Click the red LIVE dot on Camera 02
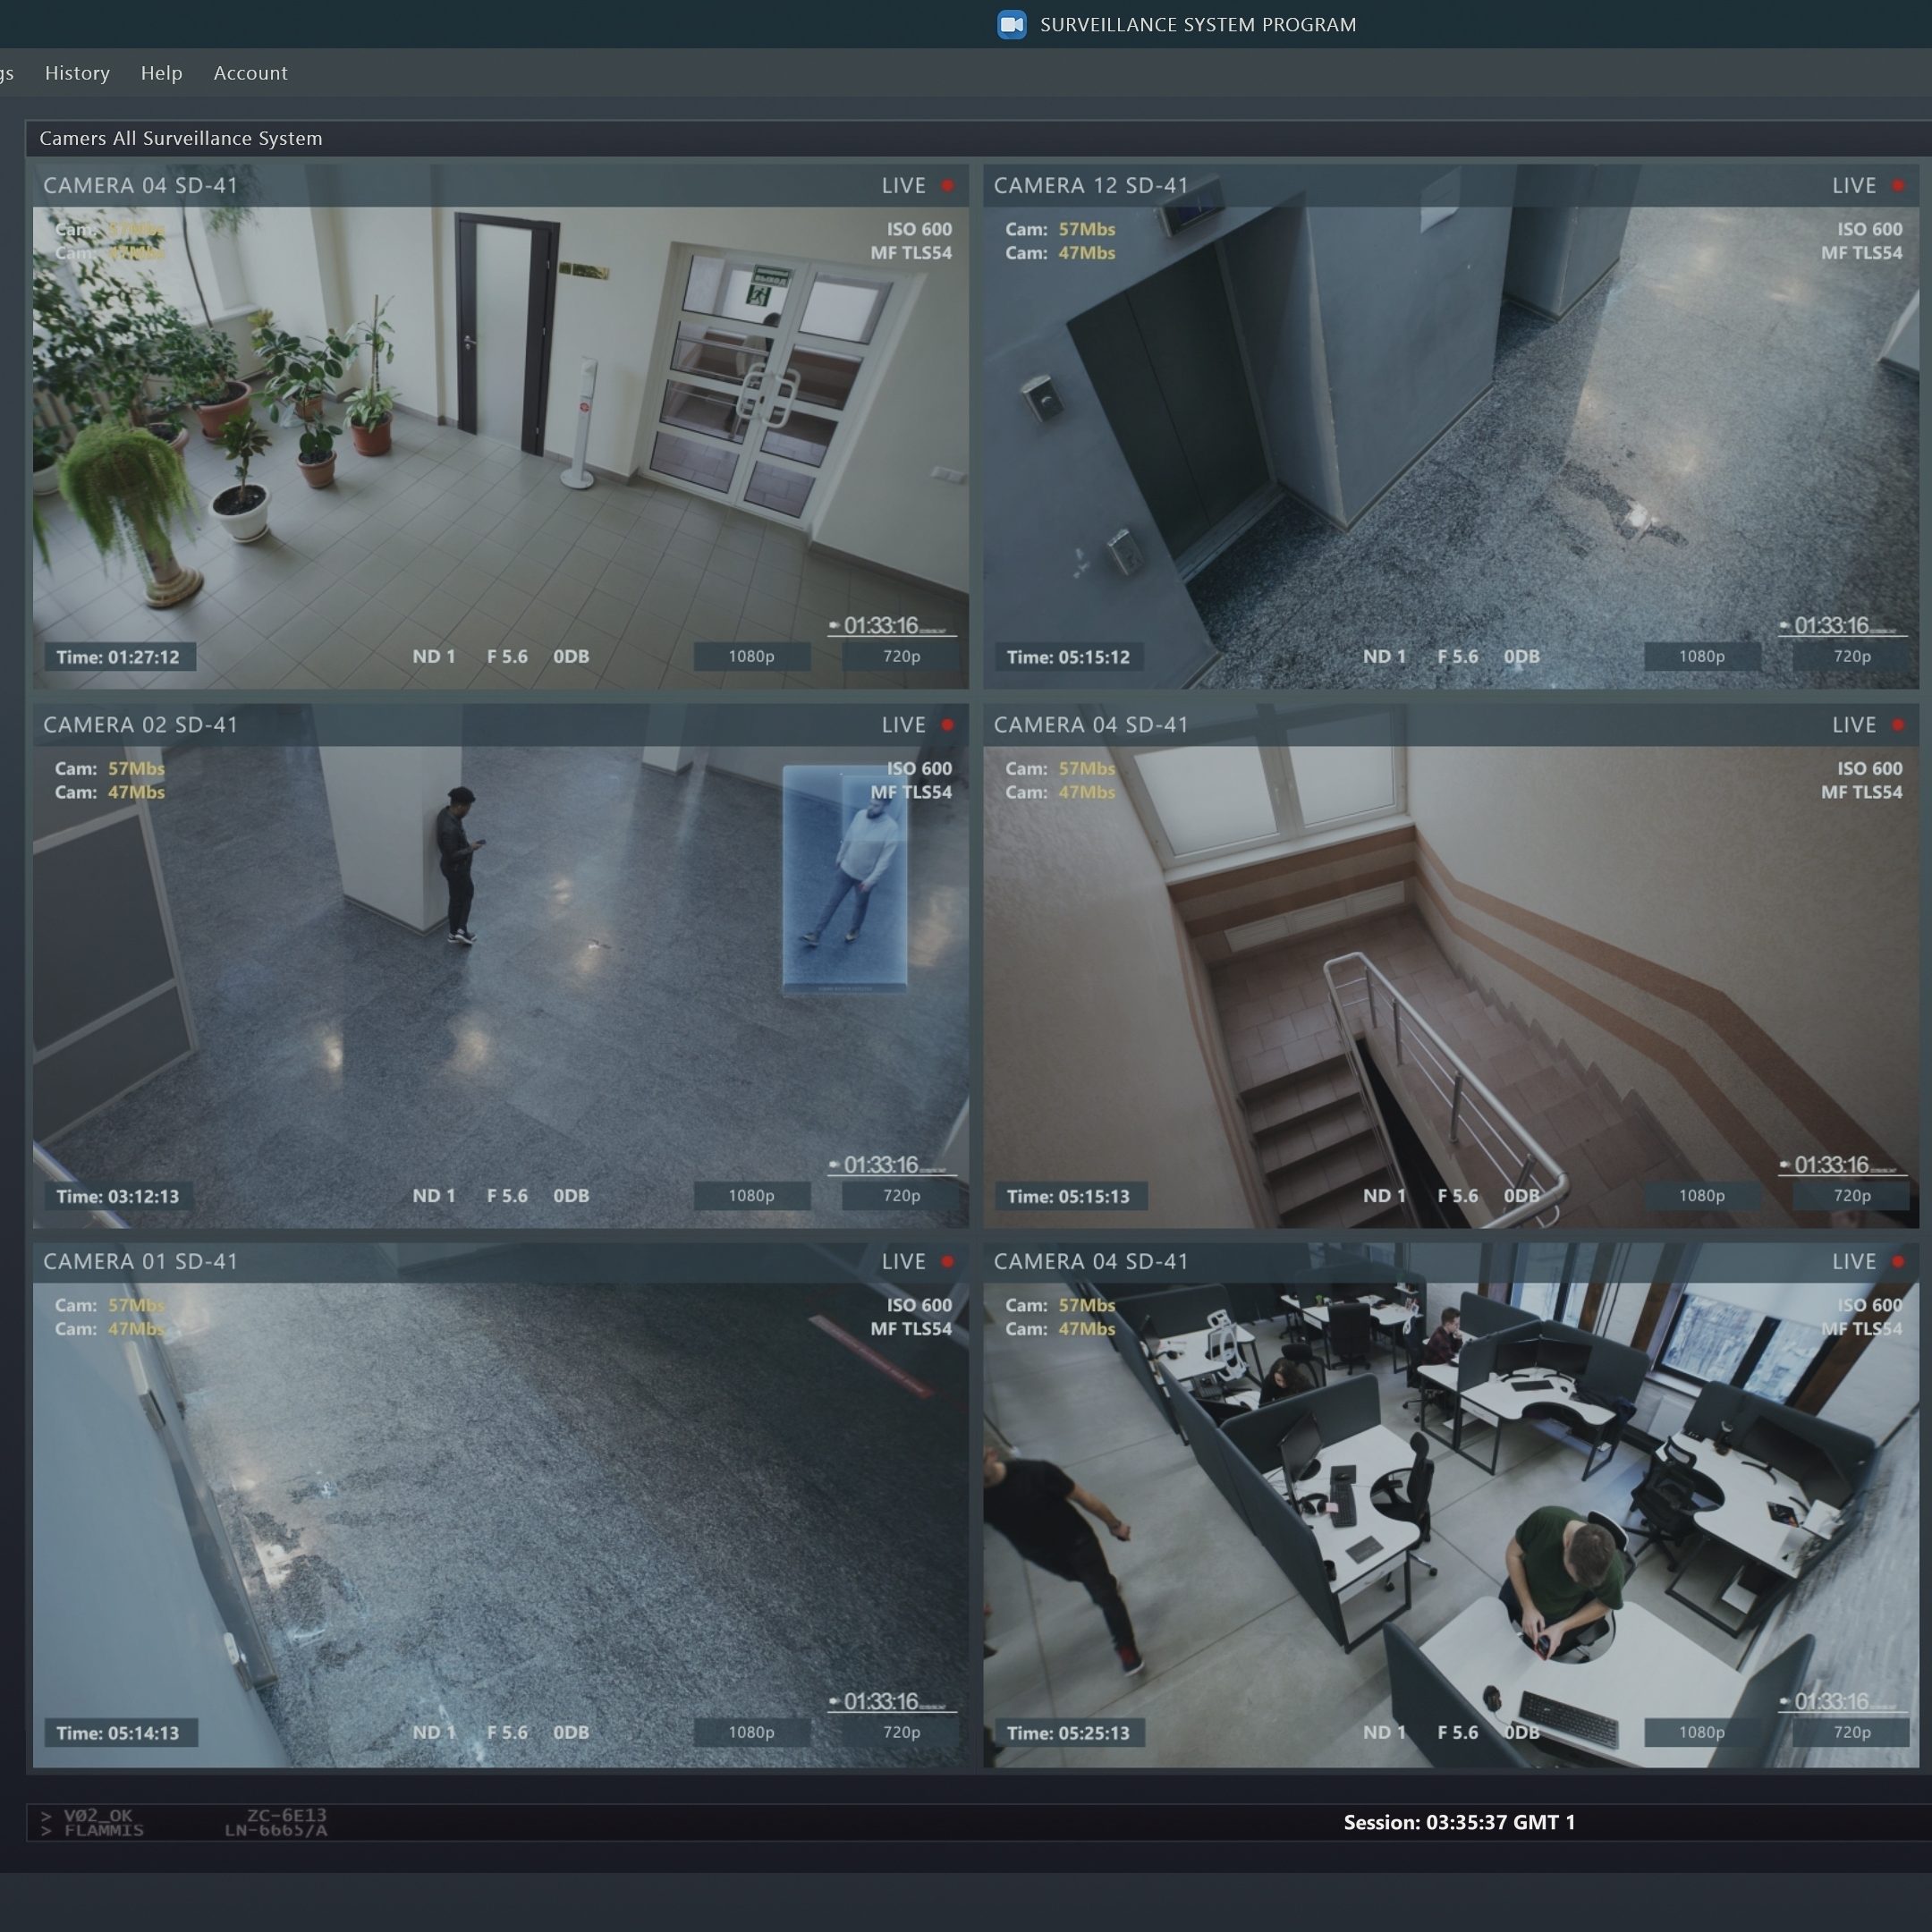 click(947, 725)
